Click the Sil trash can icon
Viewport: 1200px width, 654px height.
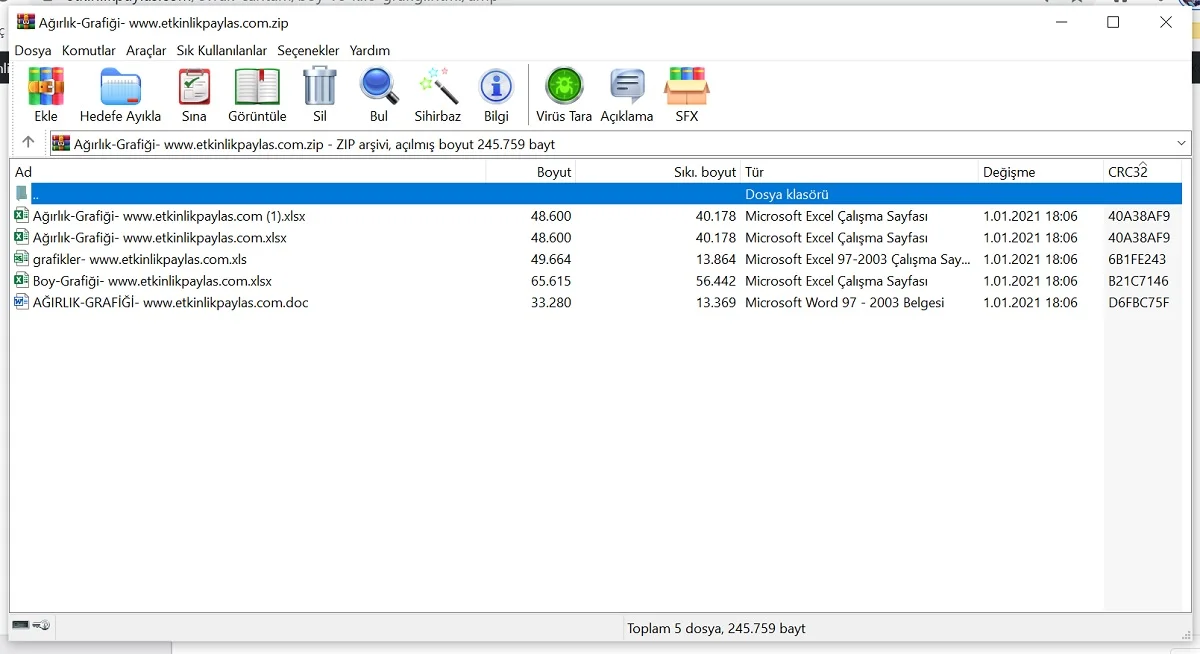pyautogui.click(x=320, y=86)
